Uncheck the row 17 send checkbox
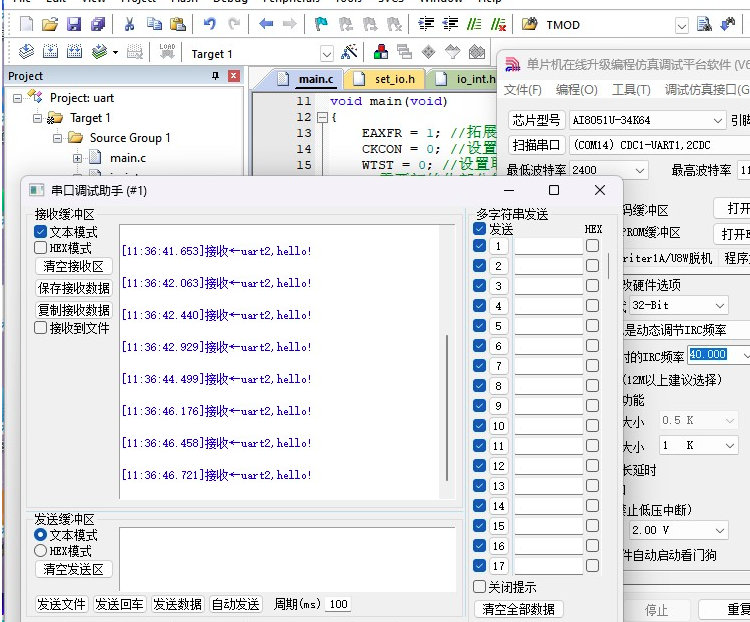750x622 pixels. coord(479,566)
